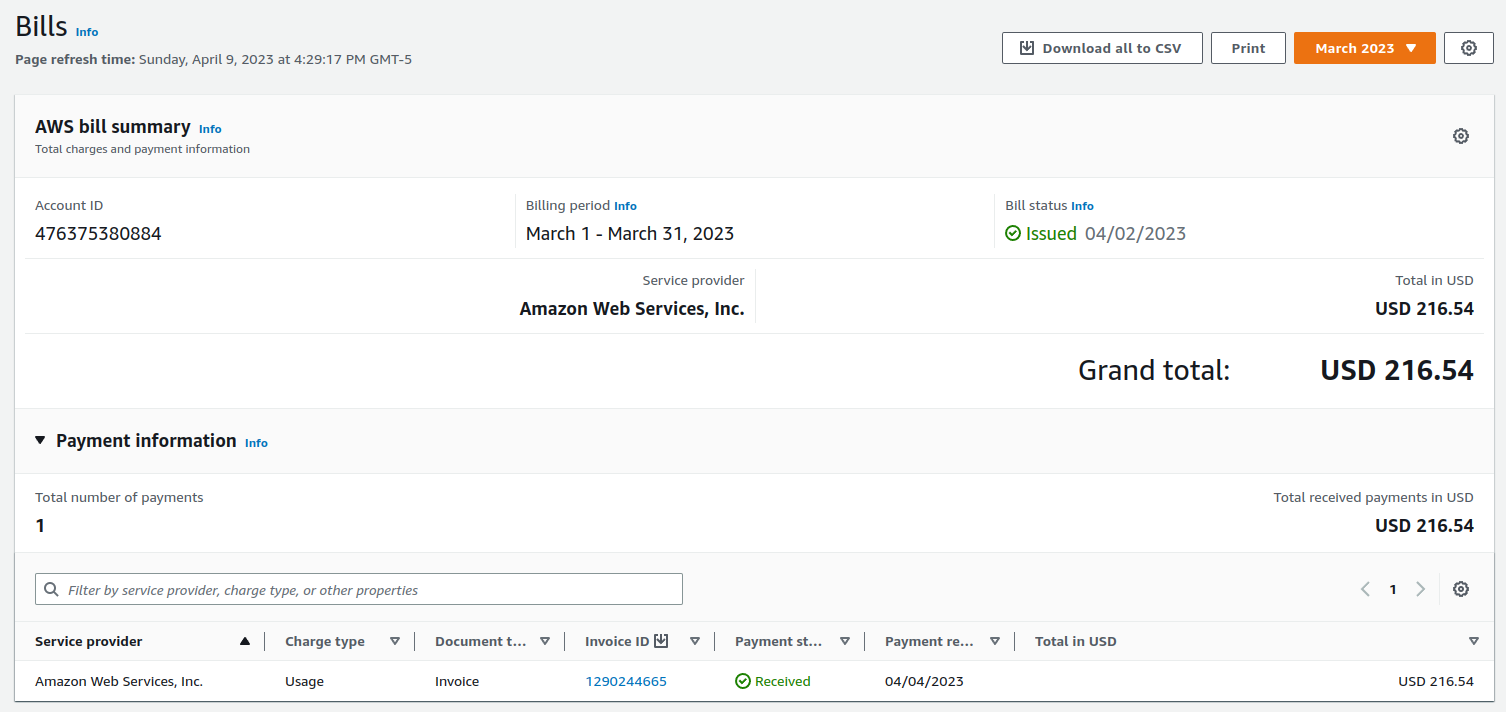Click green Issued status check icon
Screen dimensions: 1506x712
click(x=1013, y=233)
